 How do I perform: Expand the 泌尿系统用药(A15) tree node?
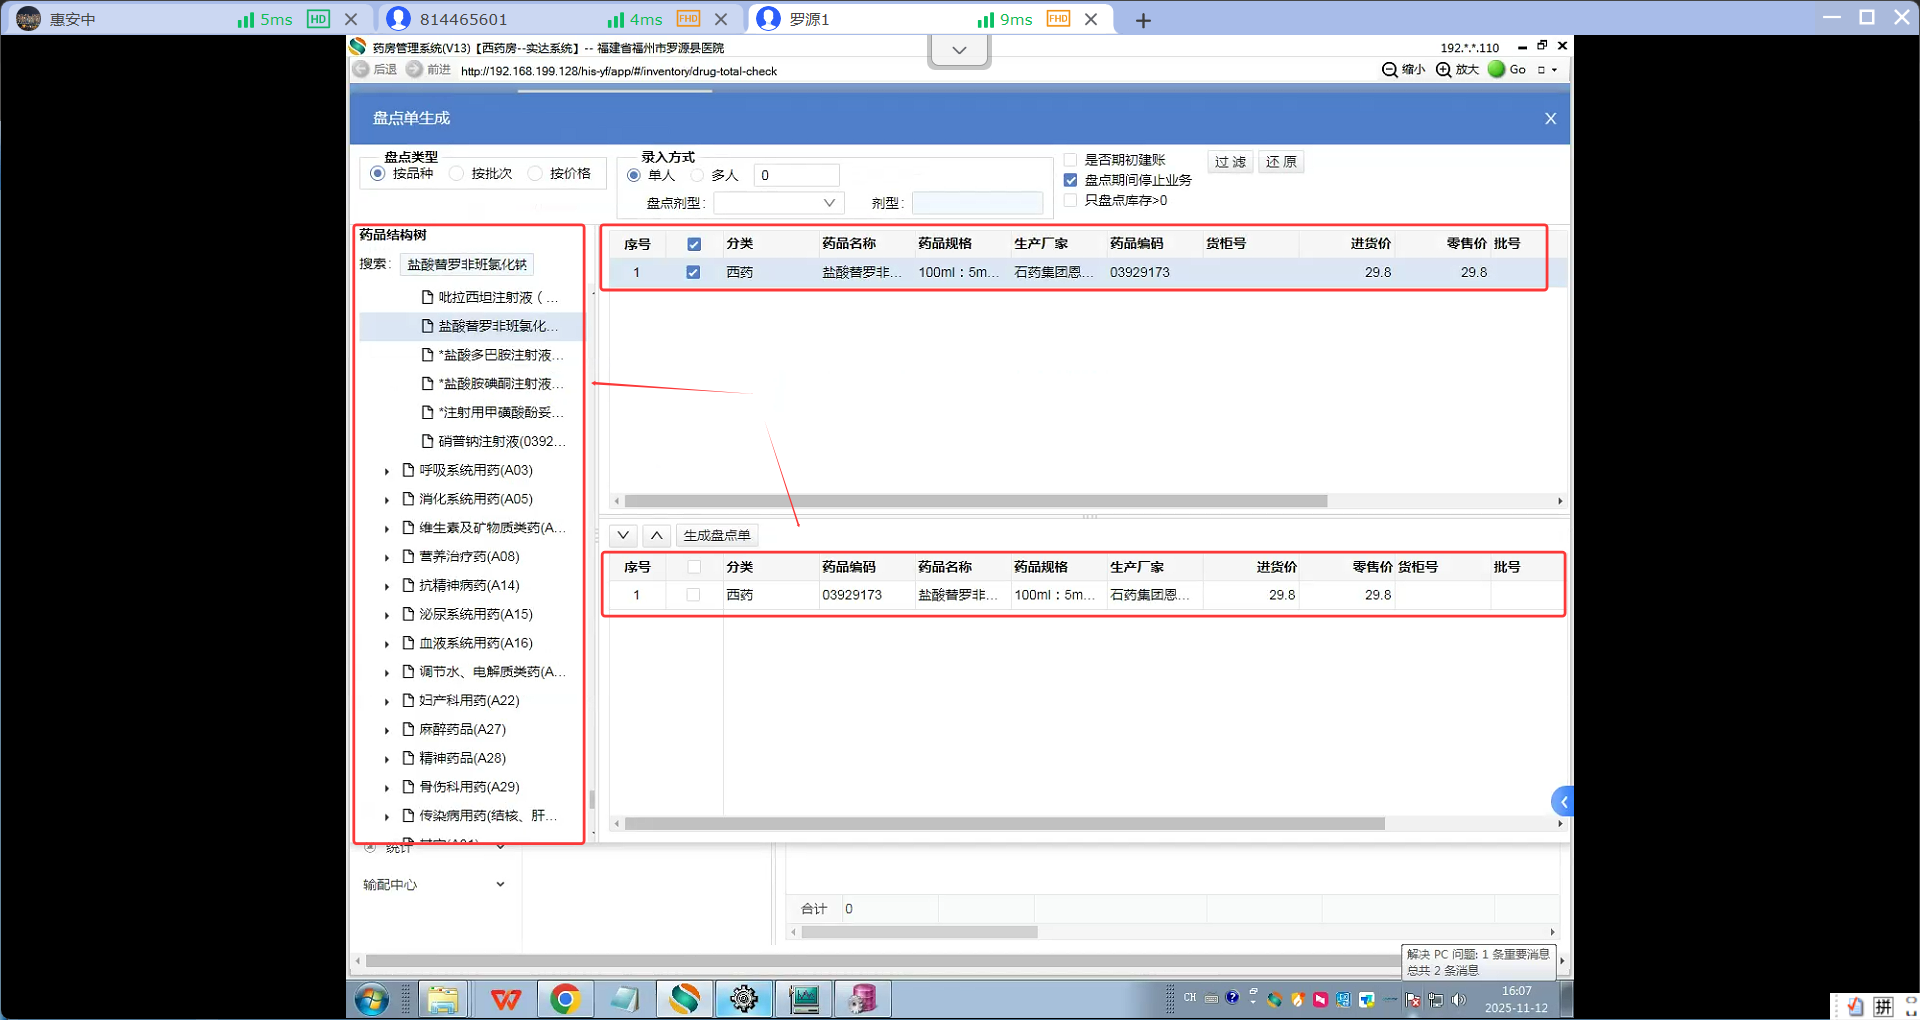pos(387,615)
